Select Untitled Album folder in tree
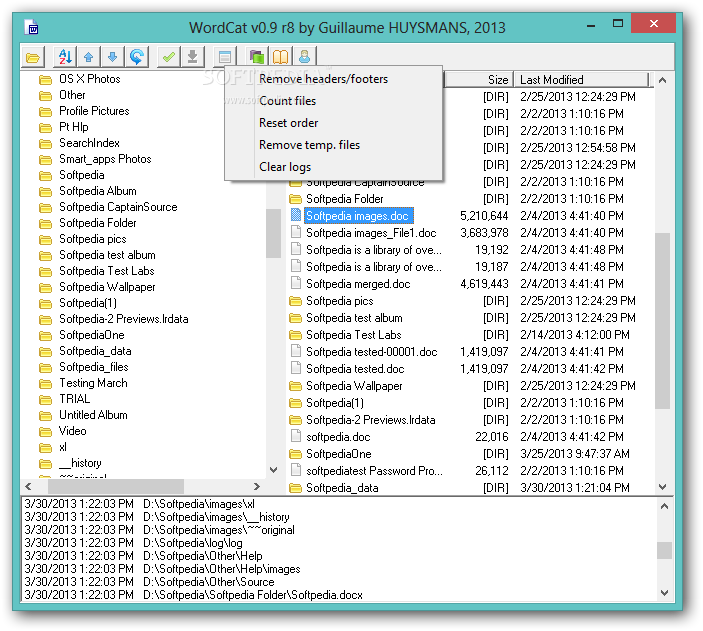Screen dimensions: 703x631 pyautogui.click(x=93, y=415)
